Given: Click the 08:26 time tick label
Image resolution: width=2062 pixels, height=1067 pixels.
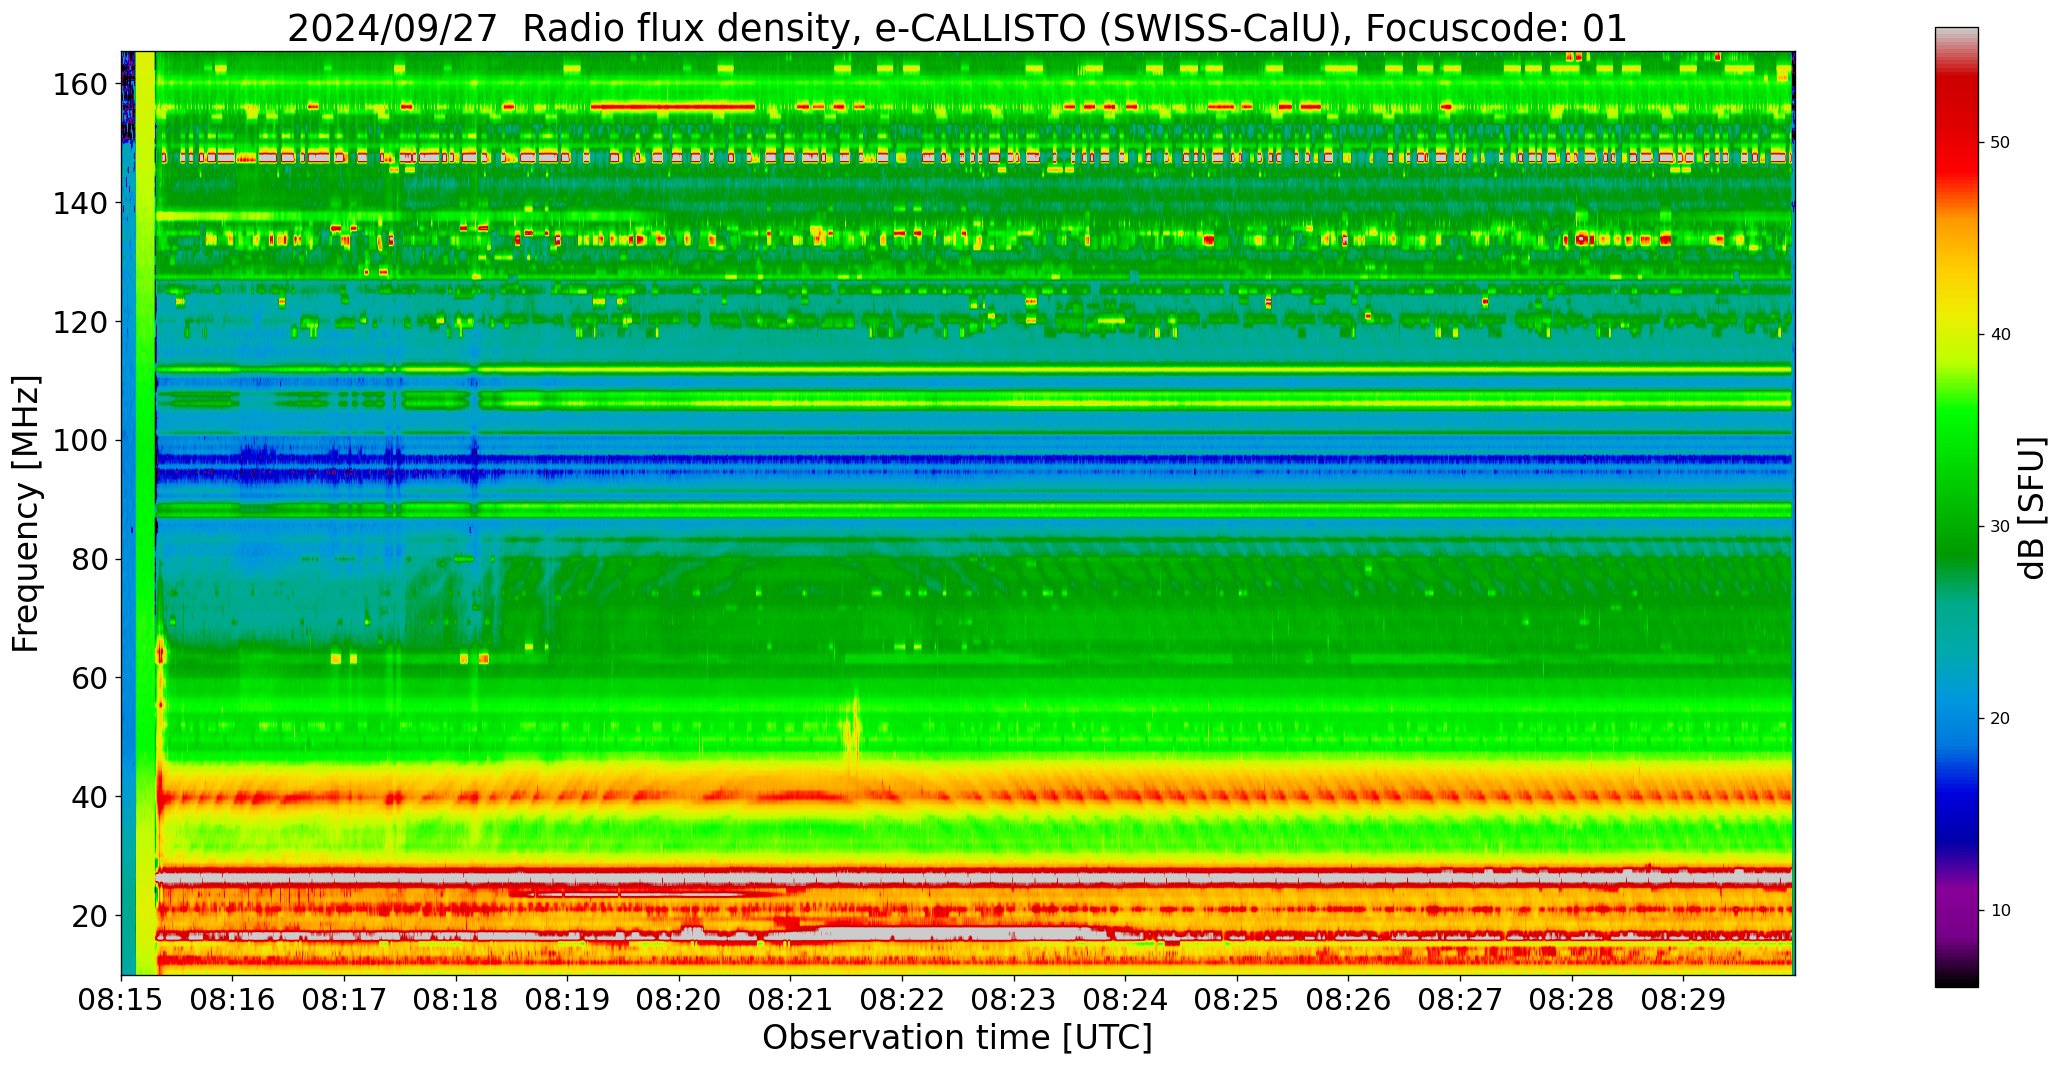Looking at the screenshot, I should (1348, 1000).
